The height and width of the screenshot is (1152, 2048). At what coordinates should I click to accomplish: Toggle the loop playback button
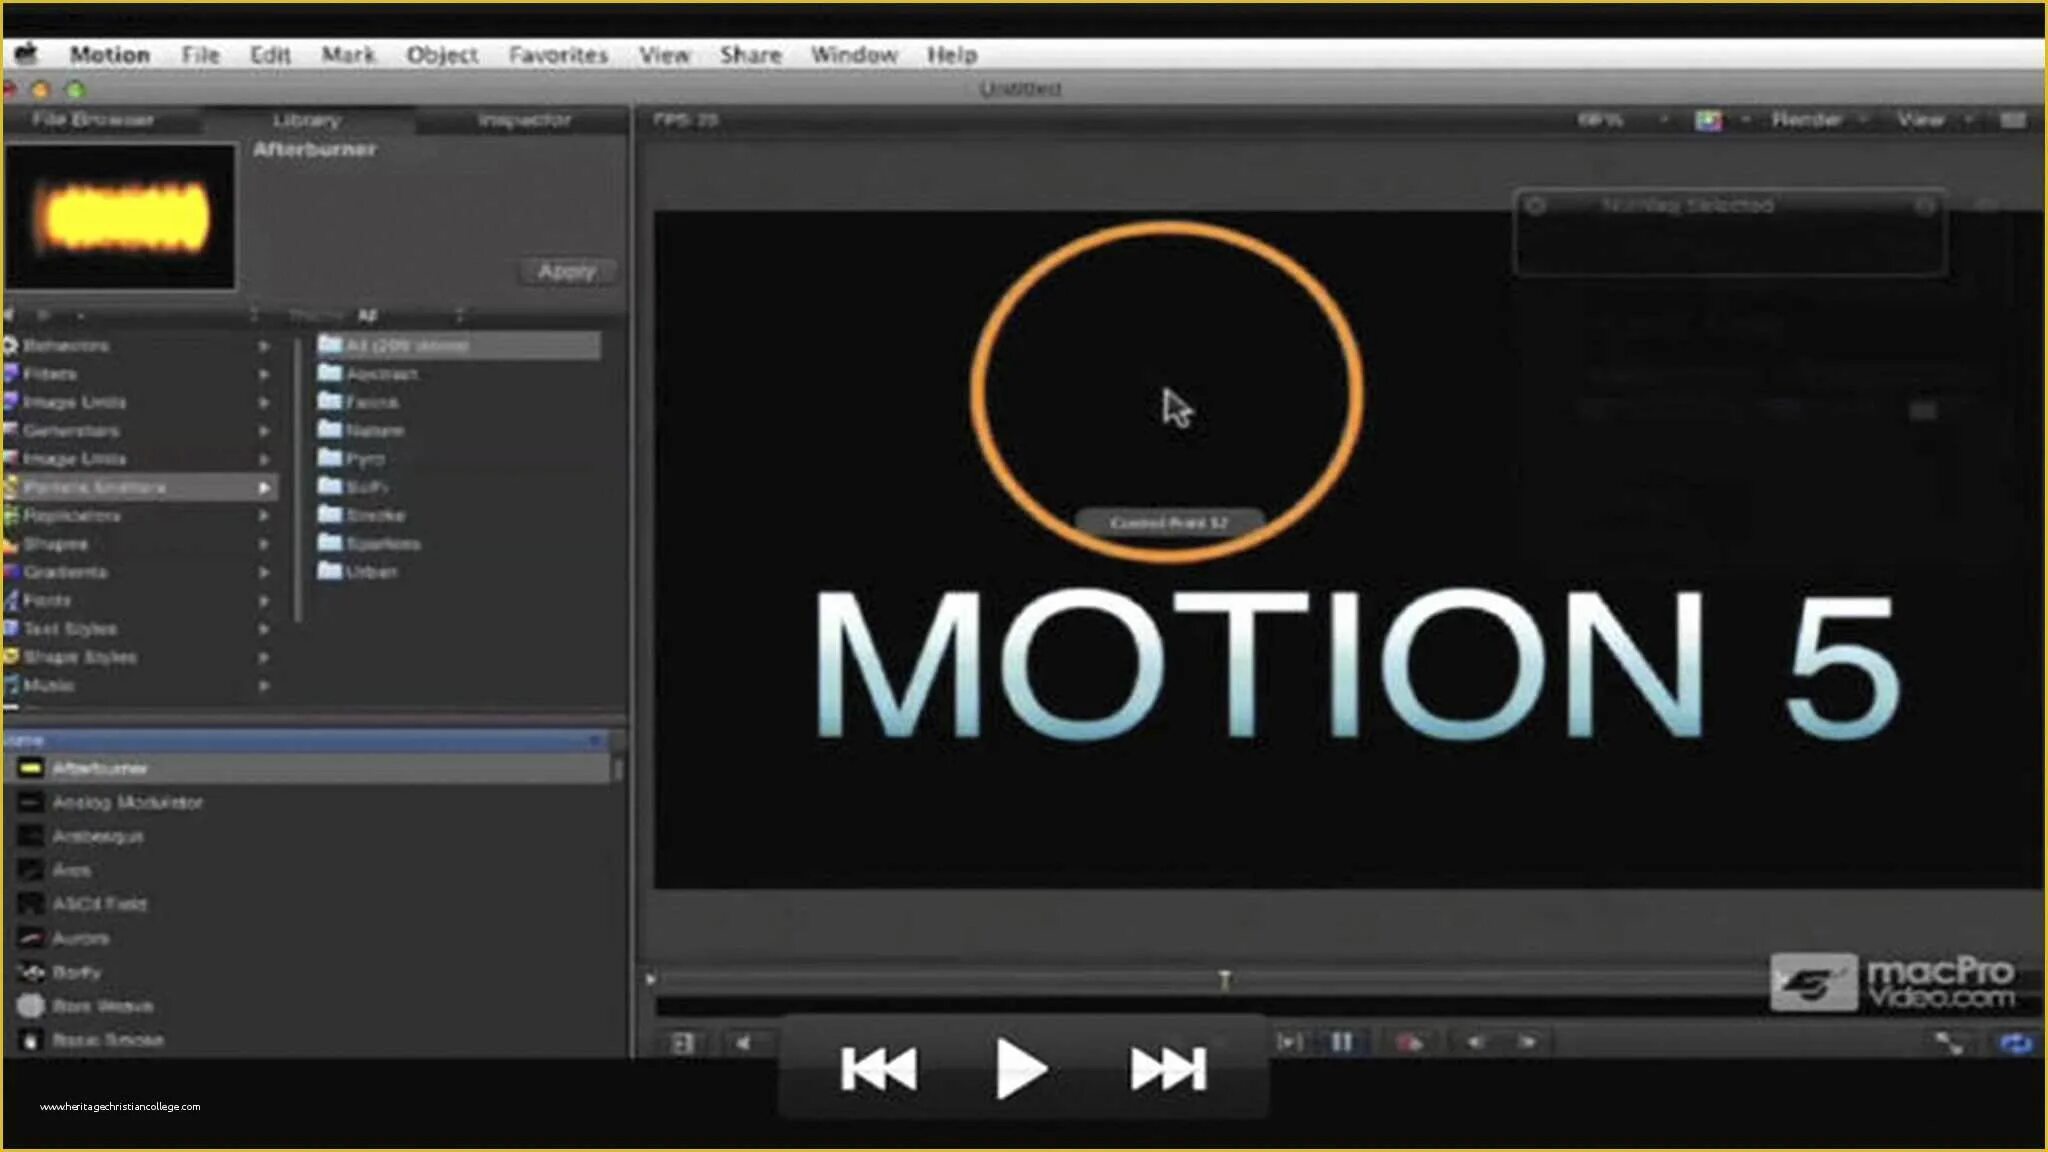[2016, 1043]
